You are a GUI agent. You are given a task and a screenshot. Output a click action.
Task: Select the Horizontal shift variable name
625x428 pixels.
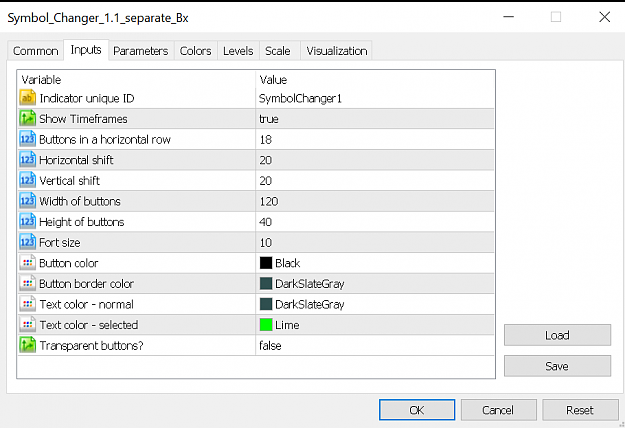point(77,160)
